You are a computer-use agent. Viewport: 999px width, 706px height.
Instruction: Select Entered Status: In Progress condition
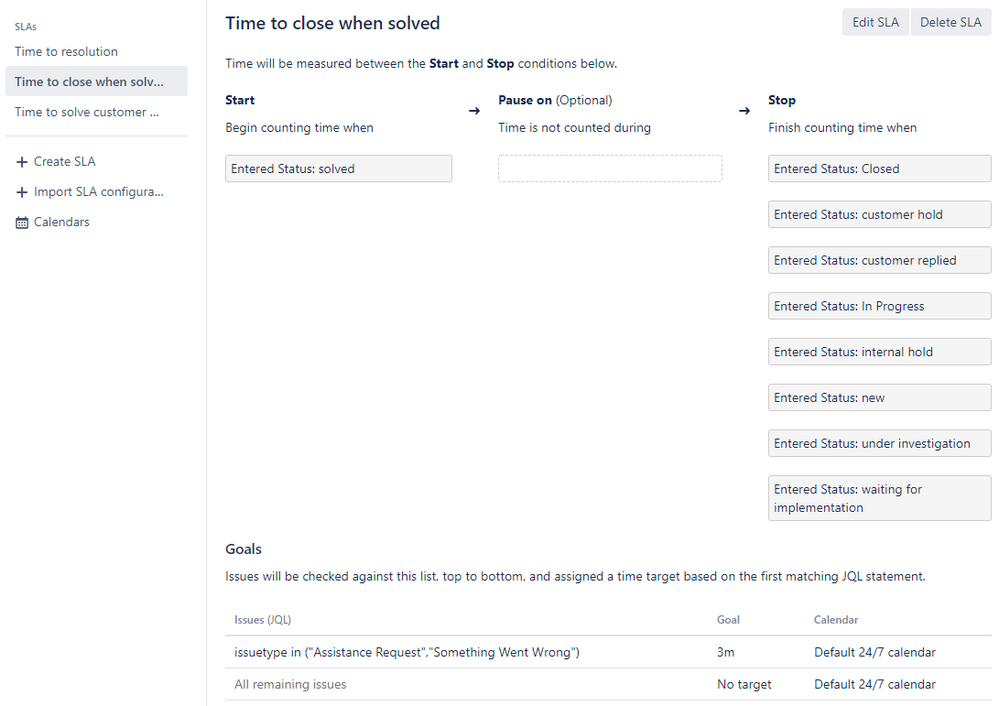[879, 306]
